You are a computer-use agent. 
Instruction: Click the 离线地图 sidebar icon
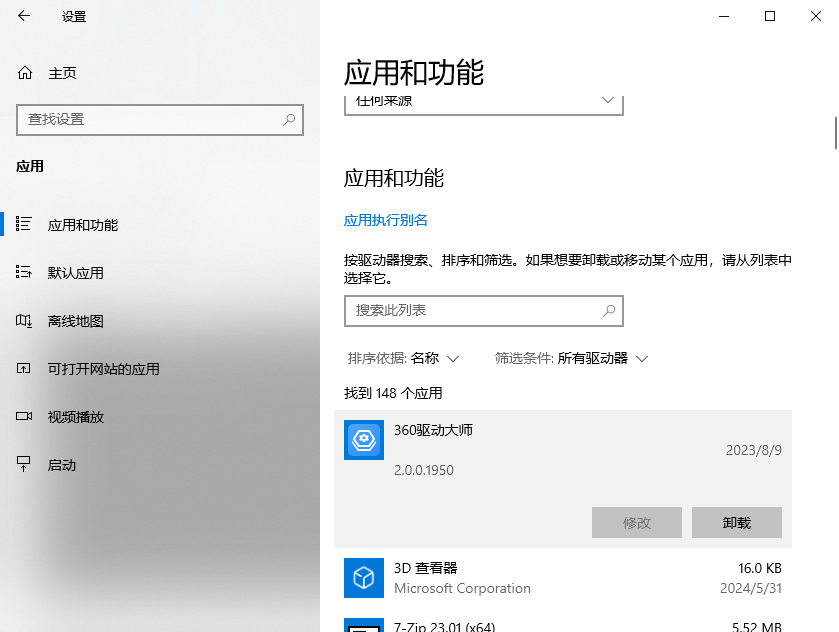coord(24,320)
